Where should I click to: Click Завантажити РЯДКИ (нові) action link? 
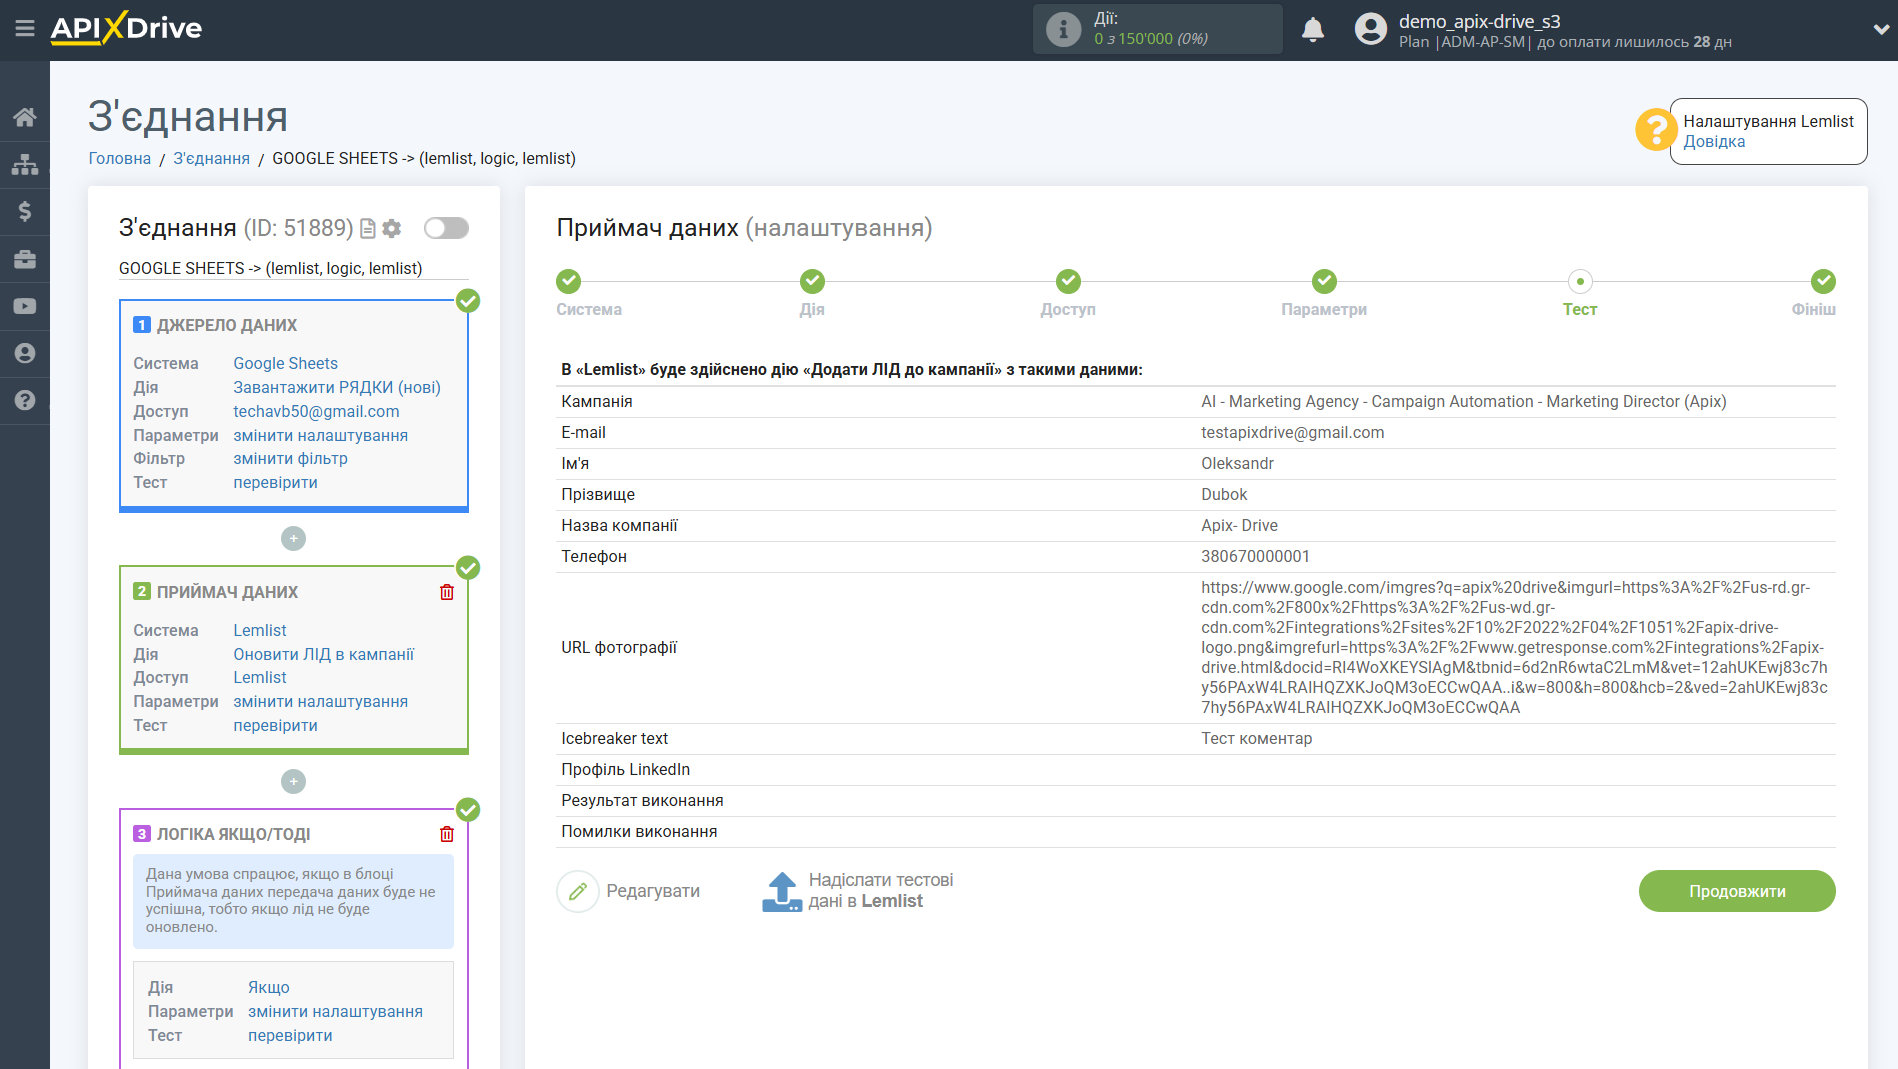click(x=337, y=388)
